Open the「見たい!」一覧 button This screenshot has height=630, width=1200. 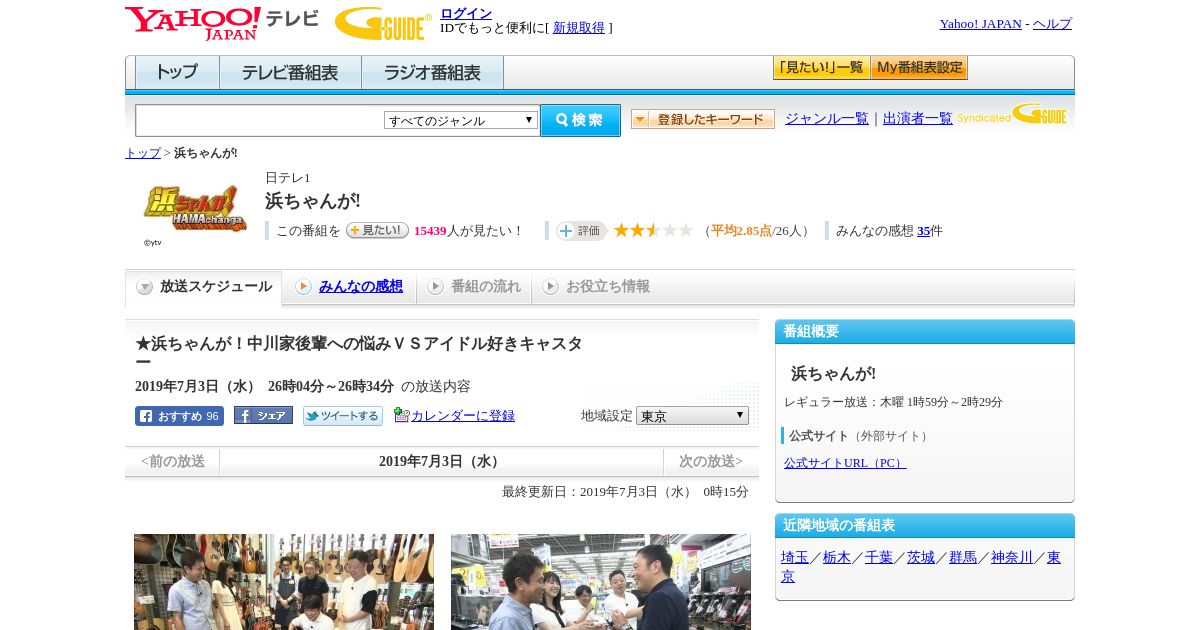point(821,68)
